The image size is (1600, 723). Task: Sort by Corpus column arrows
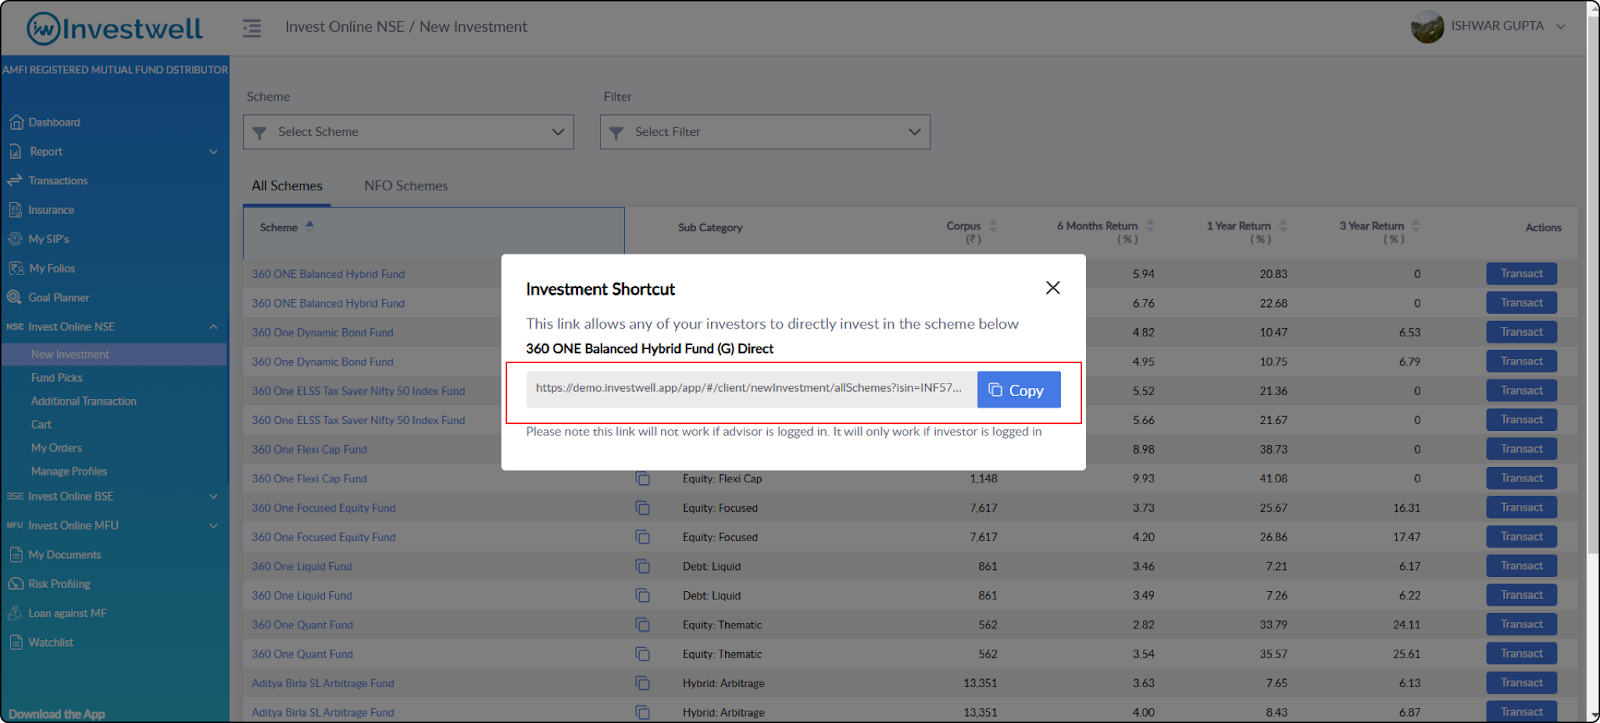993,226
